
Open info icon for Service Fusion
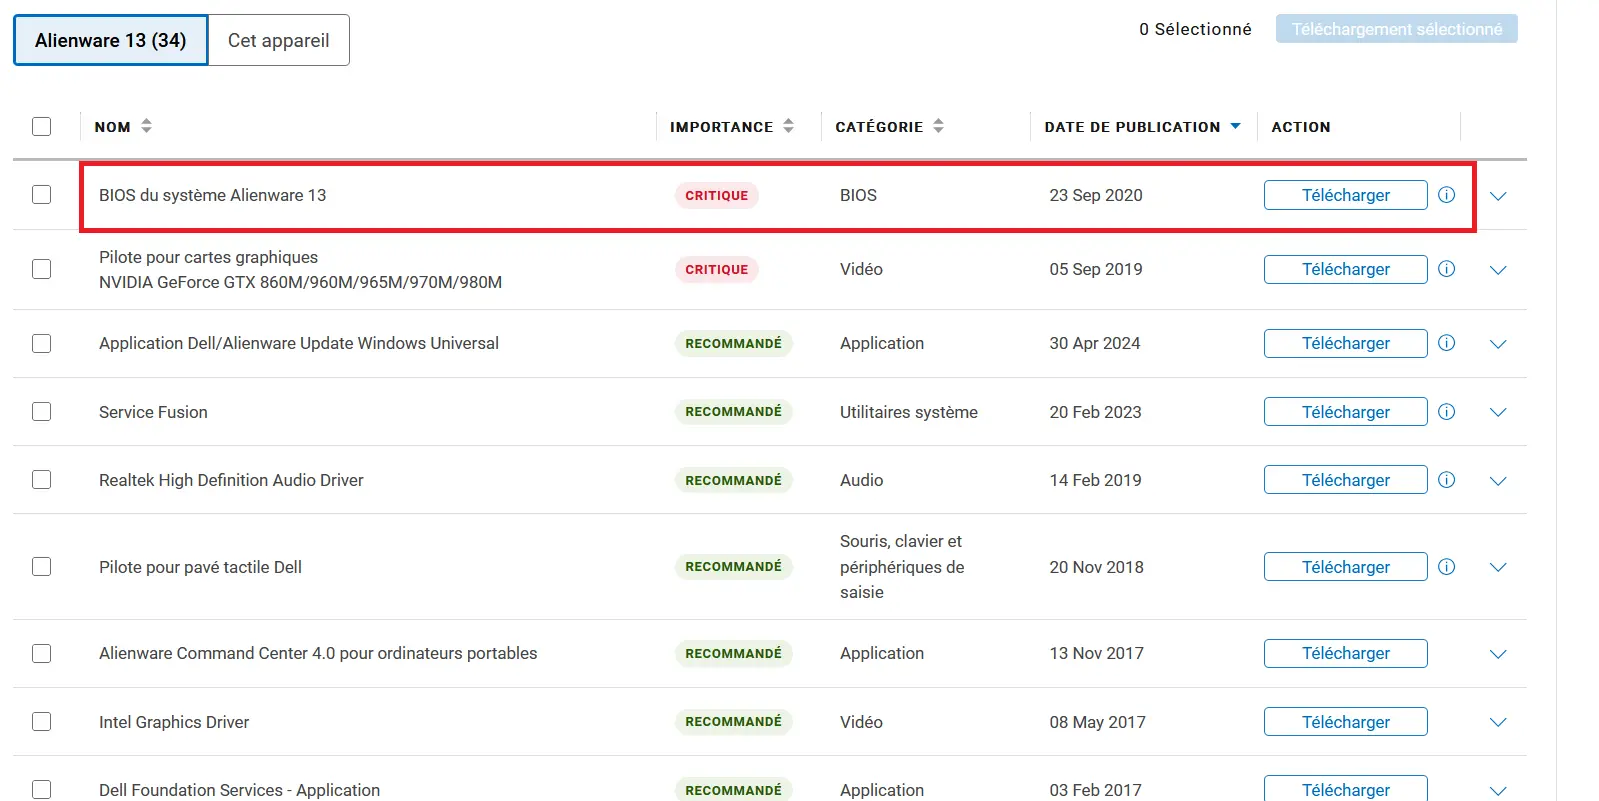pos(1446,412)
